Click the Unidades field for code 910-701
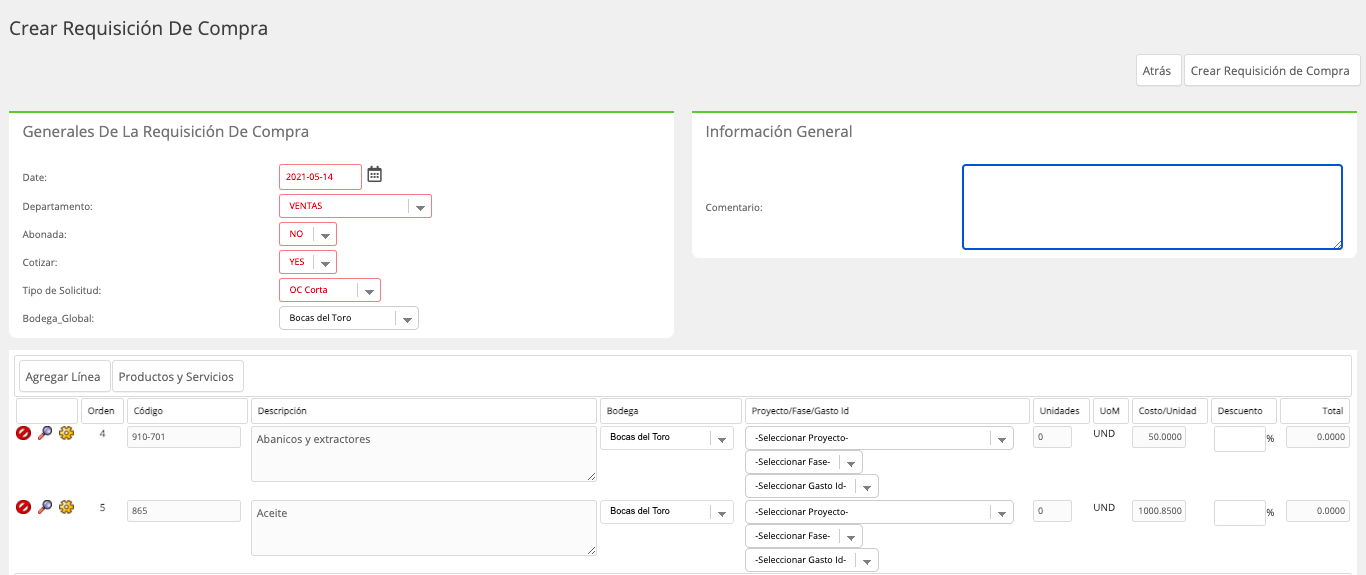1366x575 pixels. pos(1052,437)
